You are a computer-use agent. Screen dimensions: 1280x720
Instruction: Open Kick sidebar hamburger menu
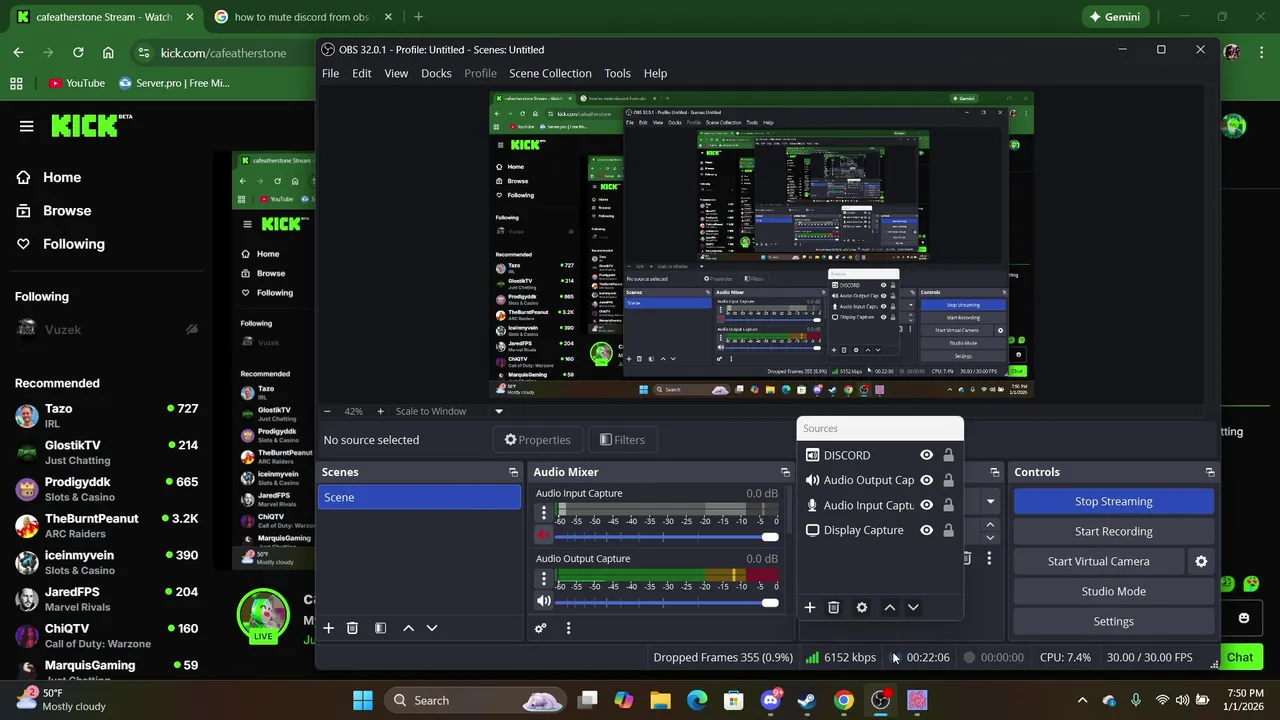pos(27,126)
